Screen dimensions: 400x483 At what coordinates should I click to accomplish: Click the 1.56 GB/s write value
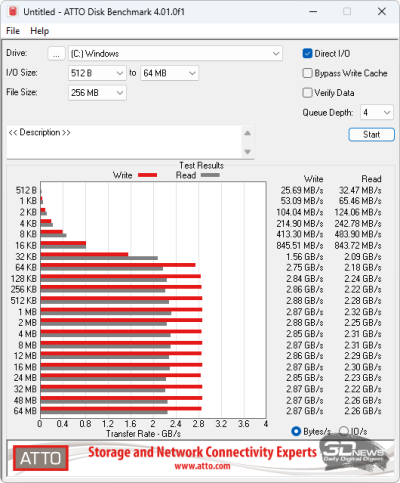(305, 257)
